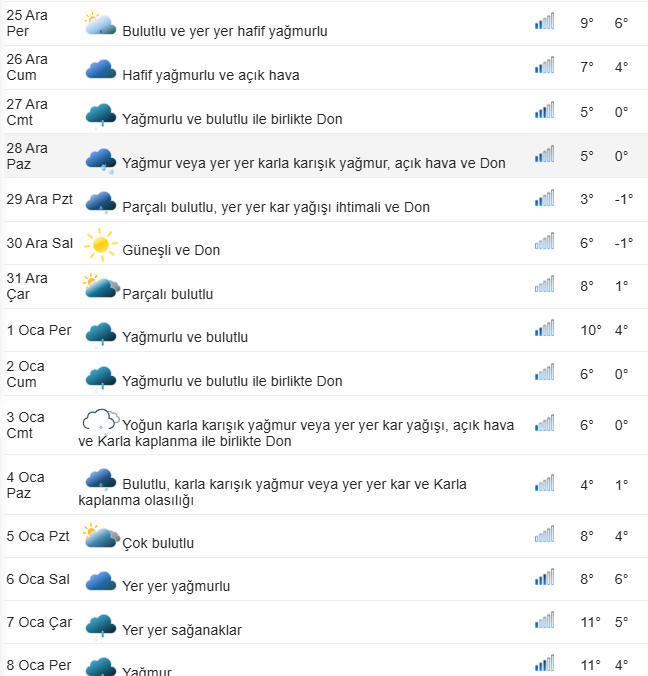This screenshot has width=648, height=676.
Task: Click the rain cloud icon for 27 Ara Cmt
Action: [100, 116]
